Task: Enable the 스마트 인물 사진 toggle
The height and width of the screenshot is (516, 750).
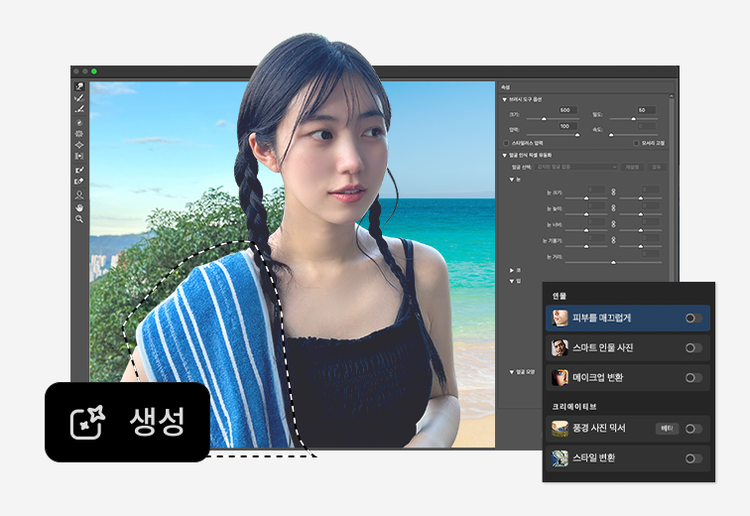Action: pos(694,348)
